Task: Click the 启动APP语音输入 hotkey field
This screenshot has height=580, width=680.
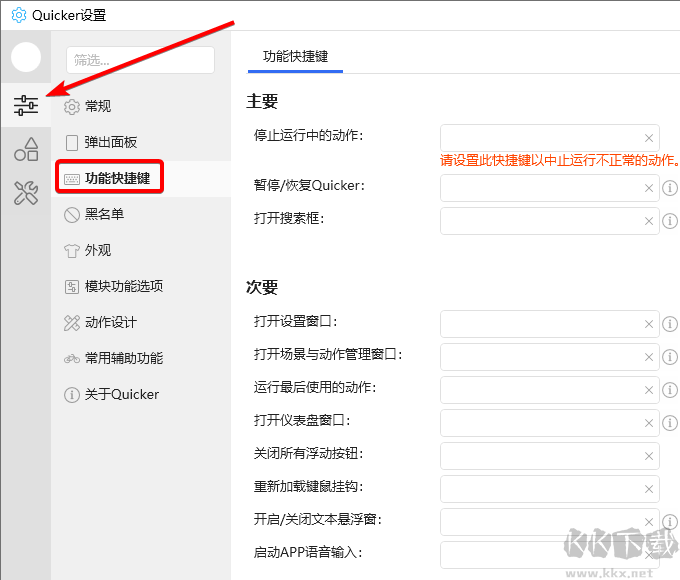Action: pos(550,554)
